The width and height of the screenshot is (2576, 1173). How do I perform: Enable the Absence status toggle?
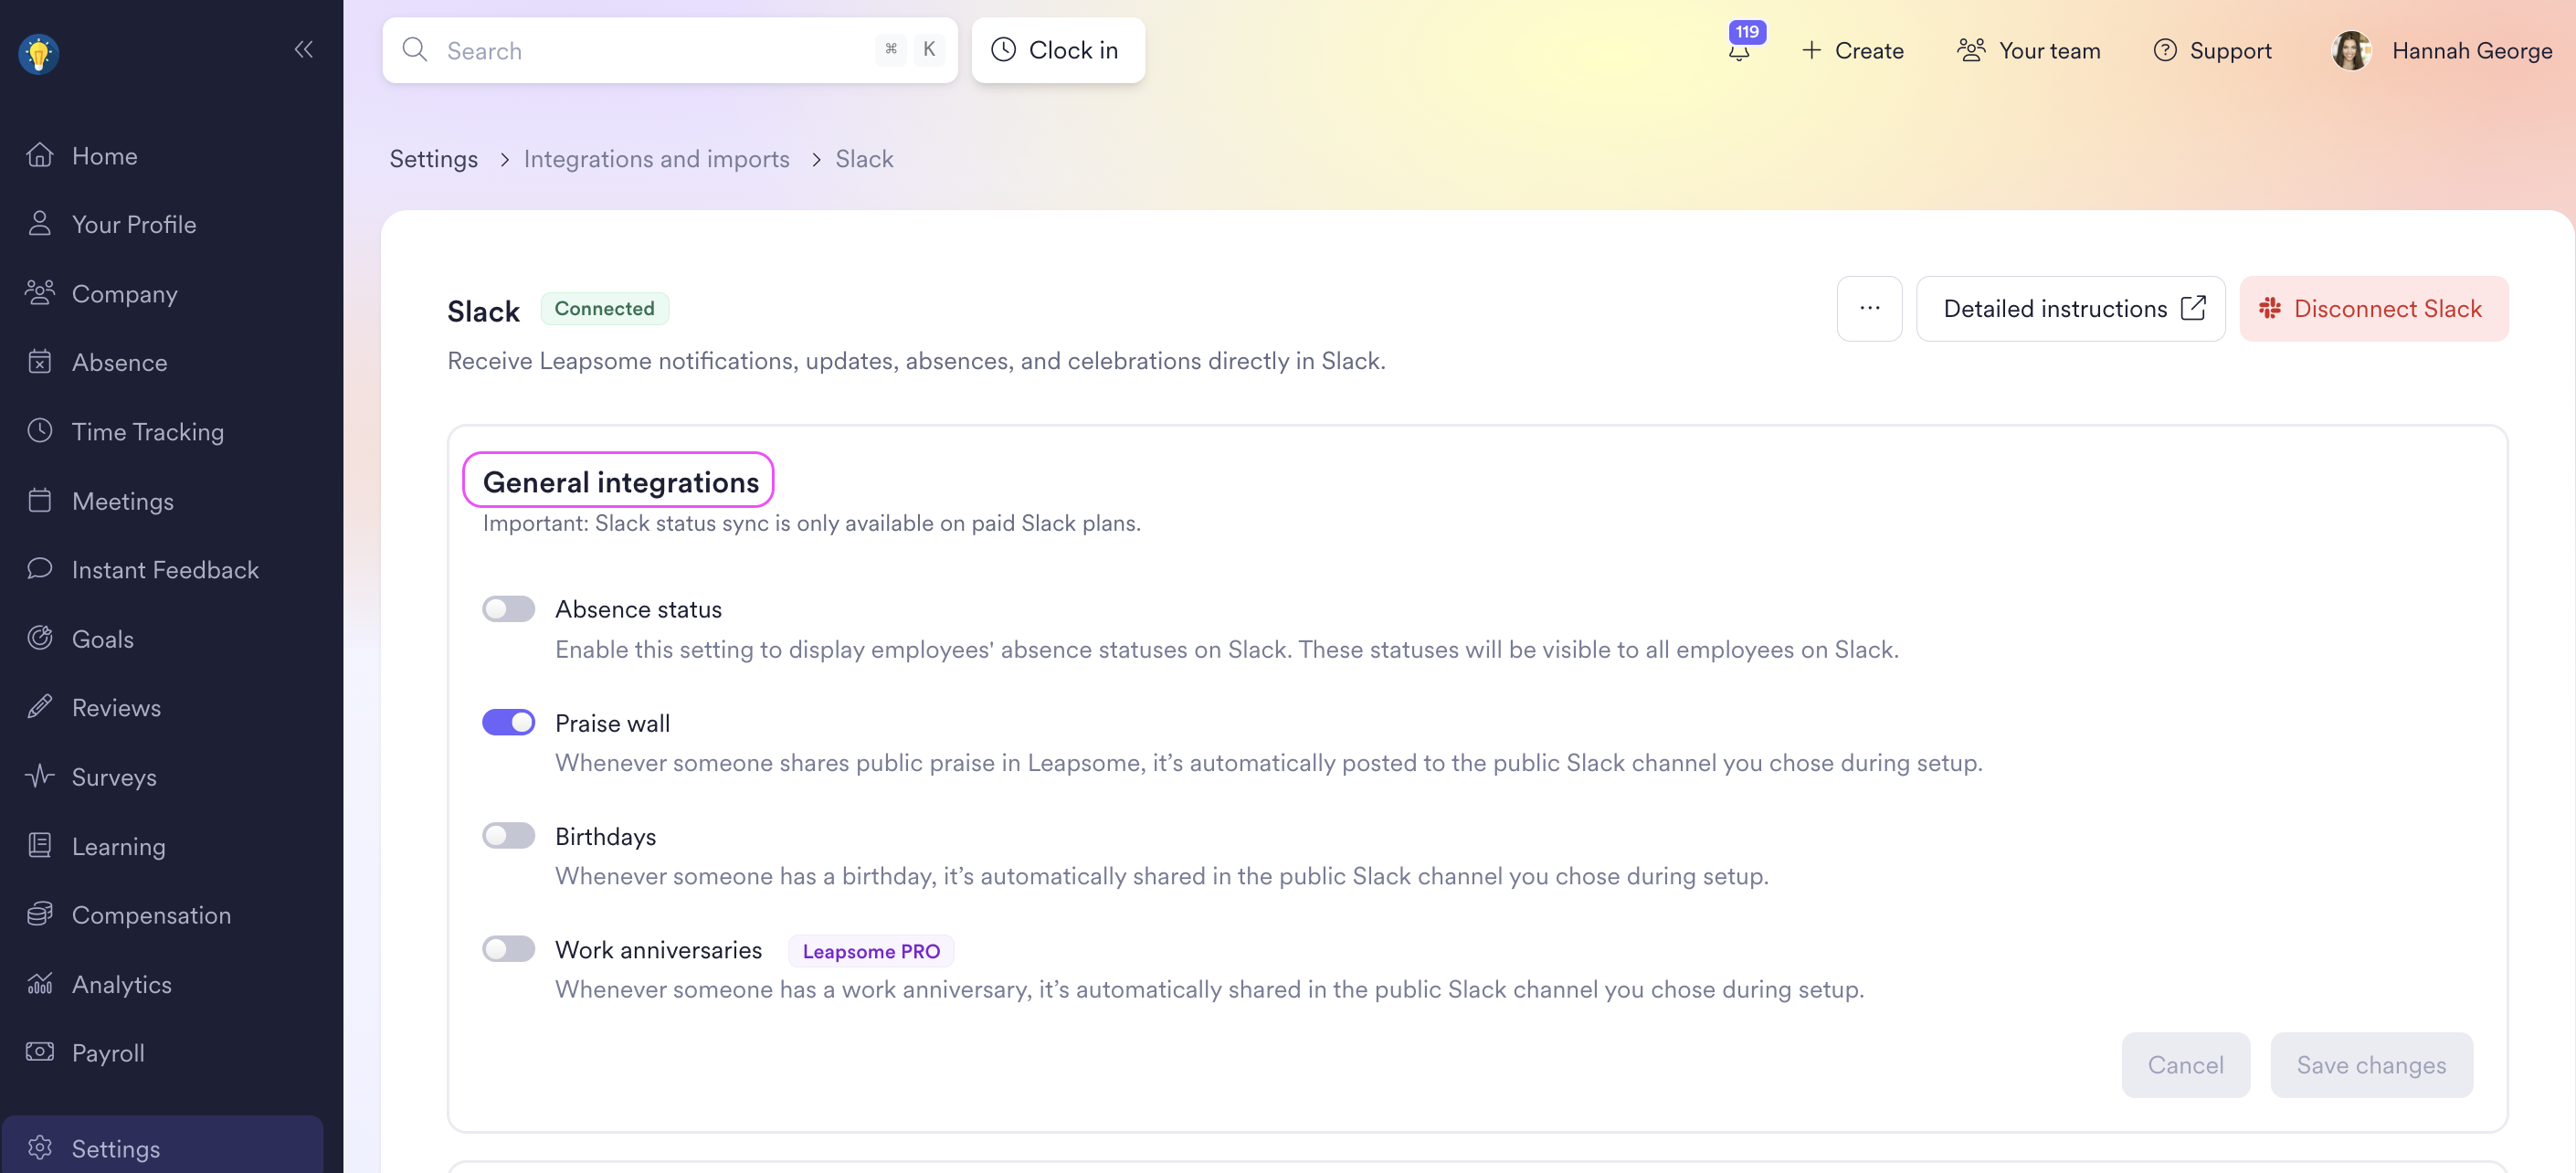508,609
